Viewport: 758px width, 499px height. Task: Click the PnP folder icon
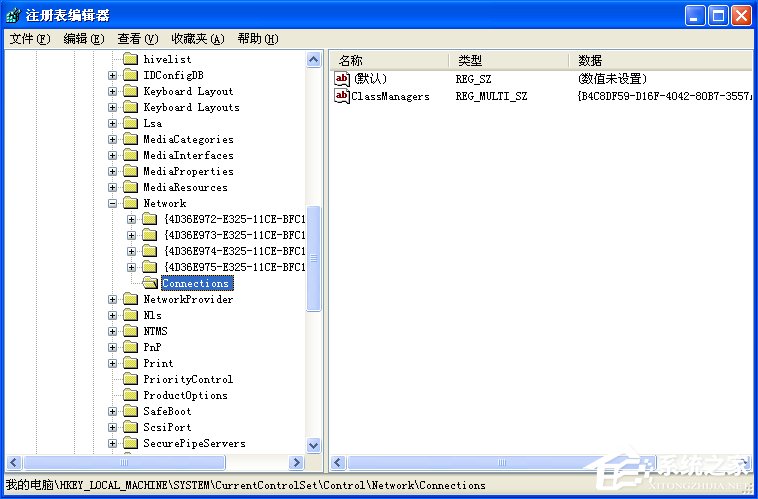(130, 347)
